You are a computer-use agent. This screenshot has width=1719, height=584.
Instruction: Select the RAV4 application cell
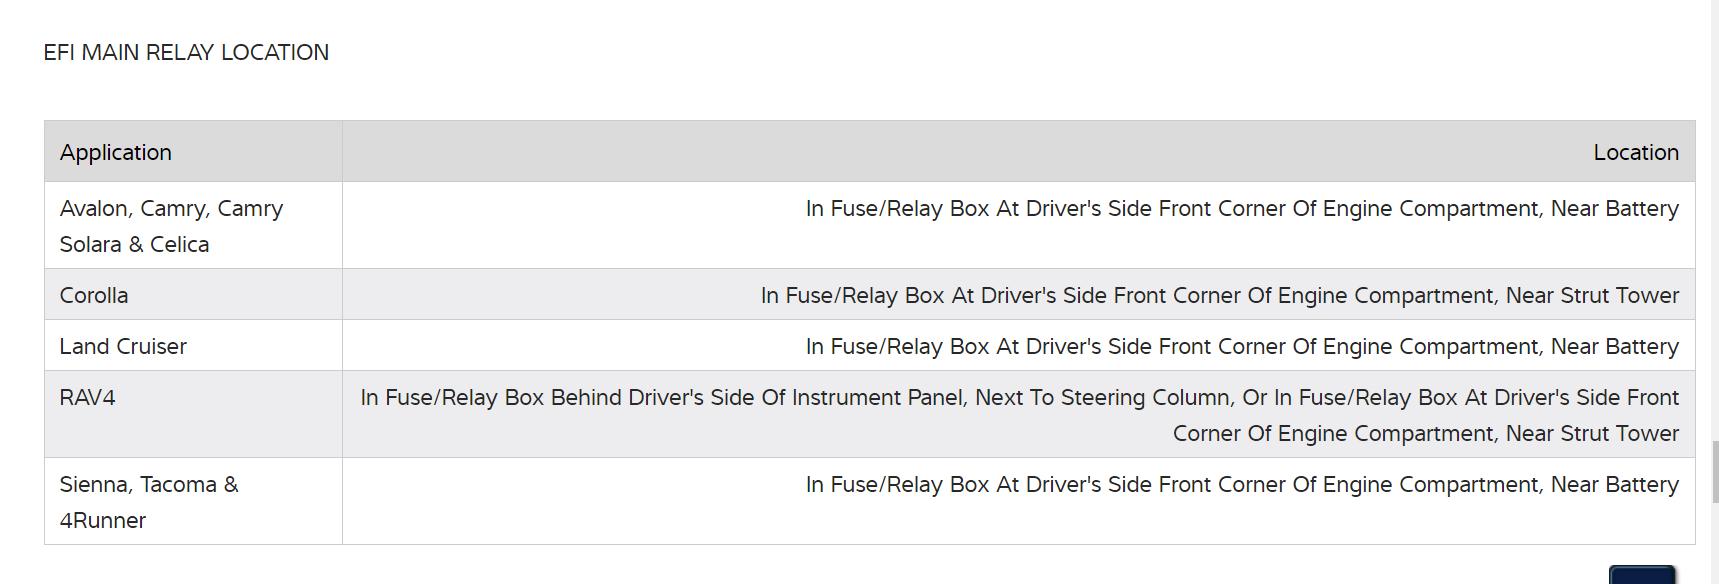tap(88, 398)
